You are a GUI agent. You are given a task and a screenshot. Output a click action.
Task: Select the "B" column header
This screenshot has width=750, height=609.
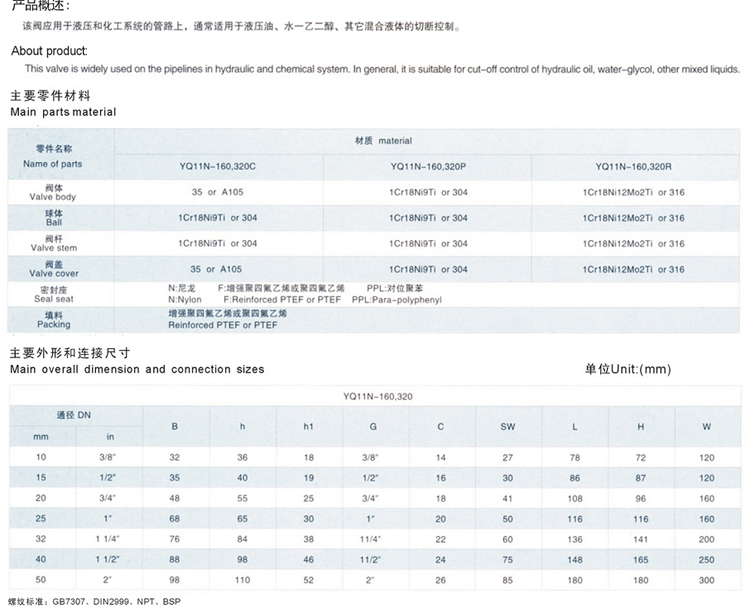click(175, 426)
